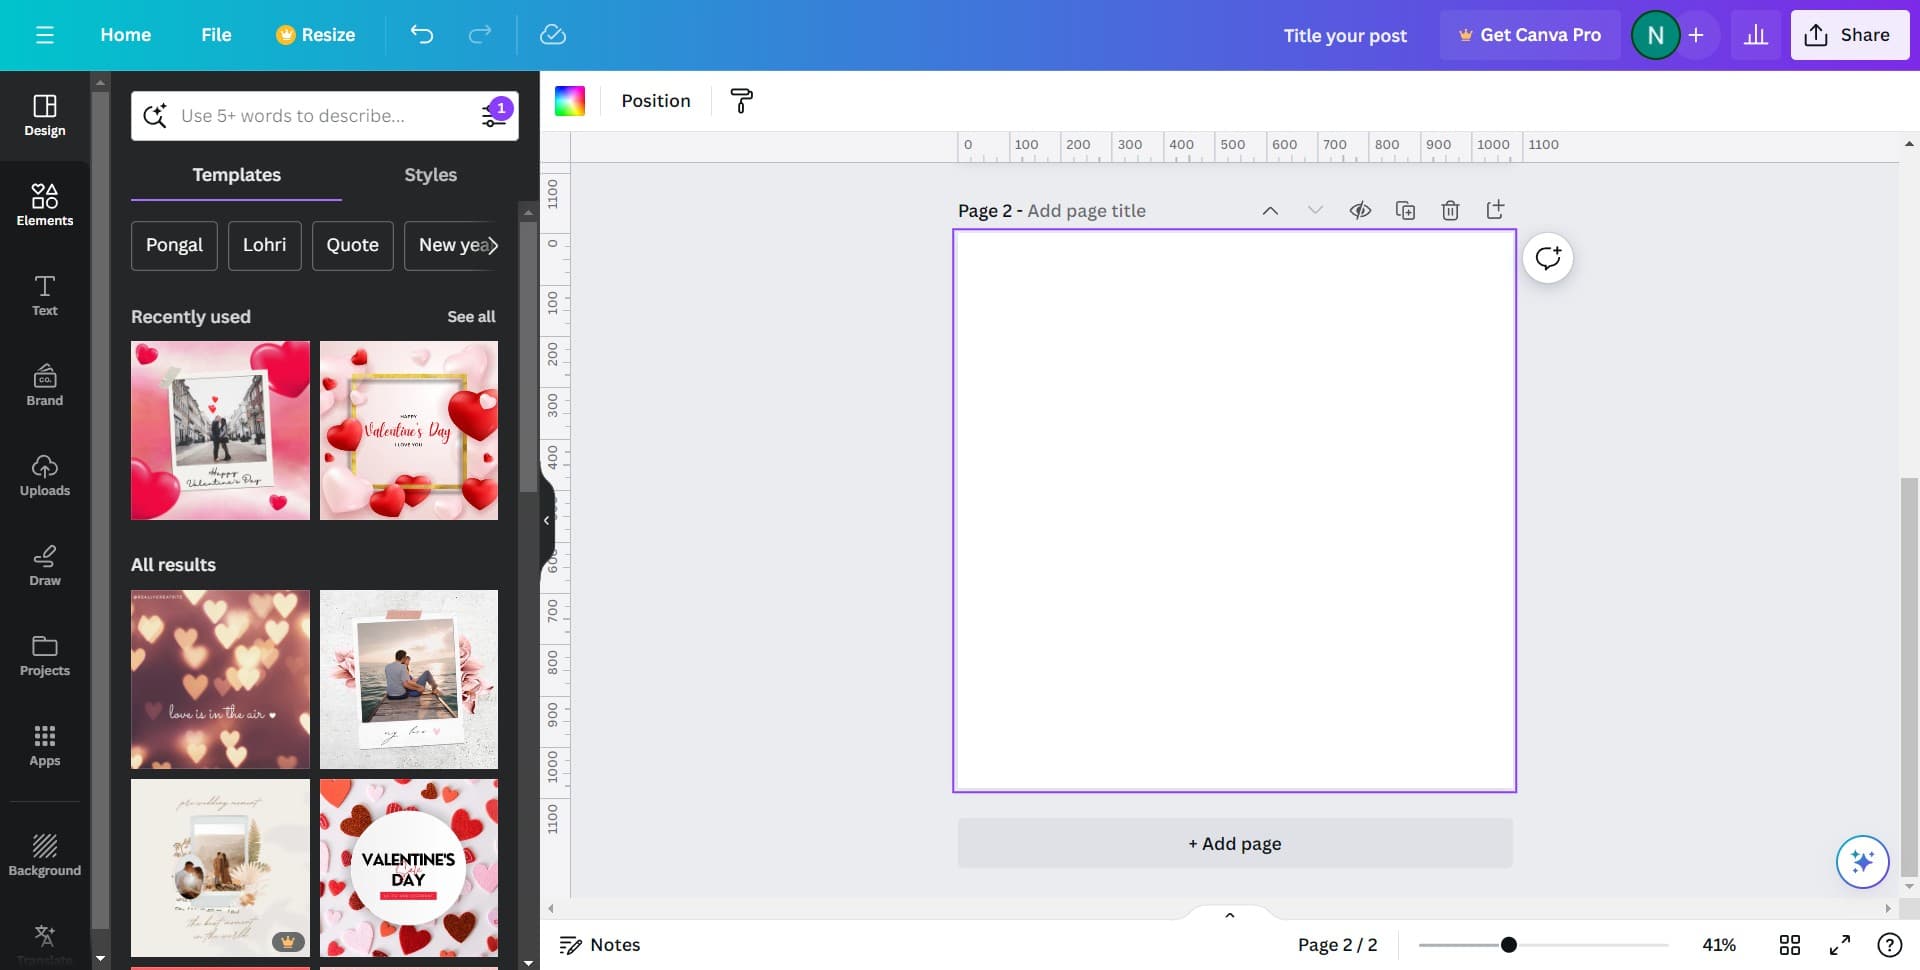Toggle the grid view of pages
The width and height of the screenshot is (1920, 970).
1790,945
